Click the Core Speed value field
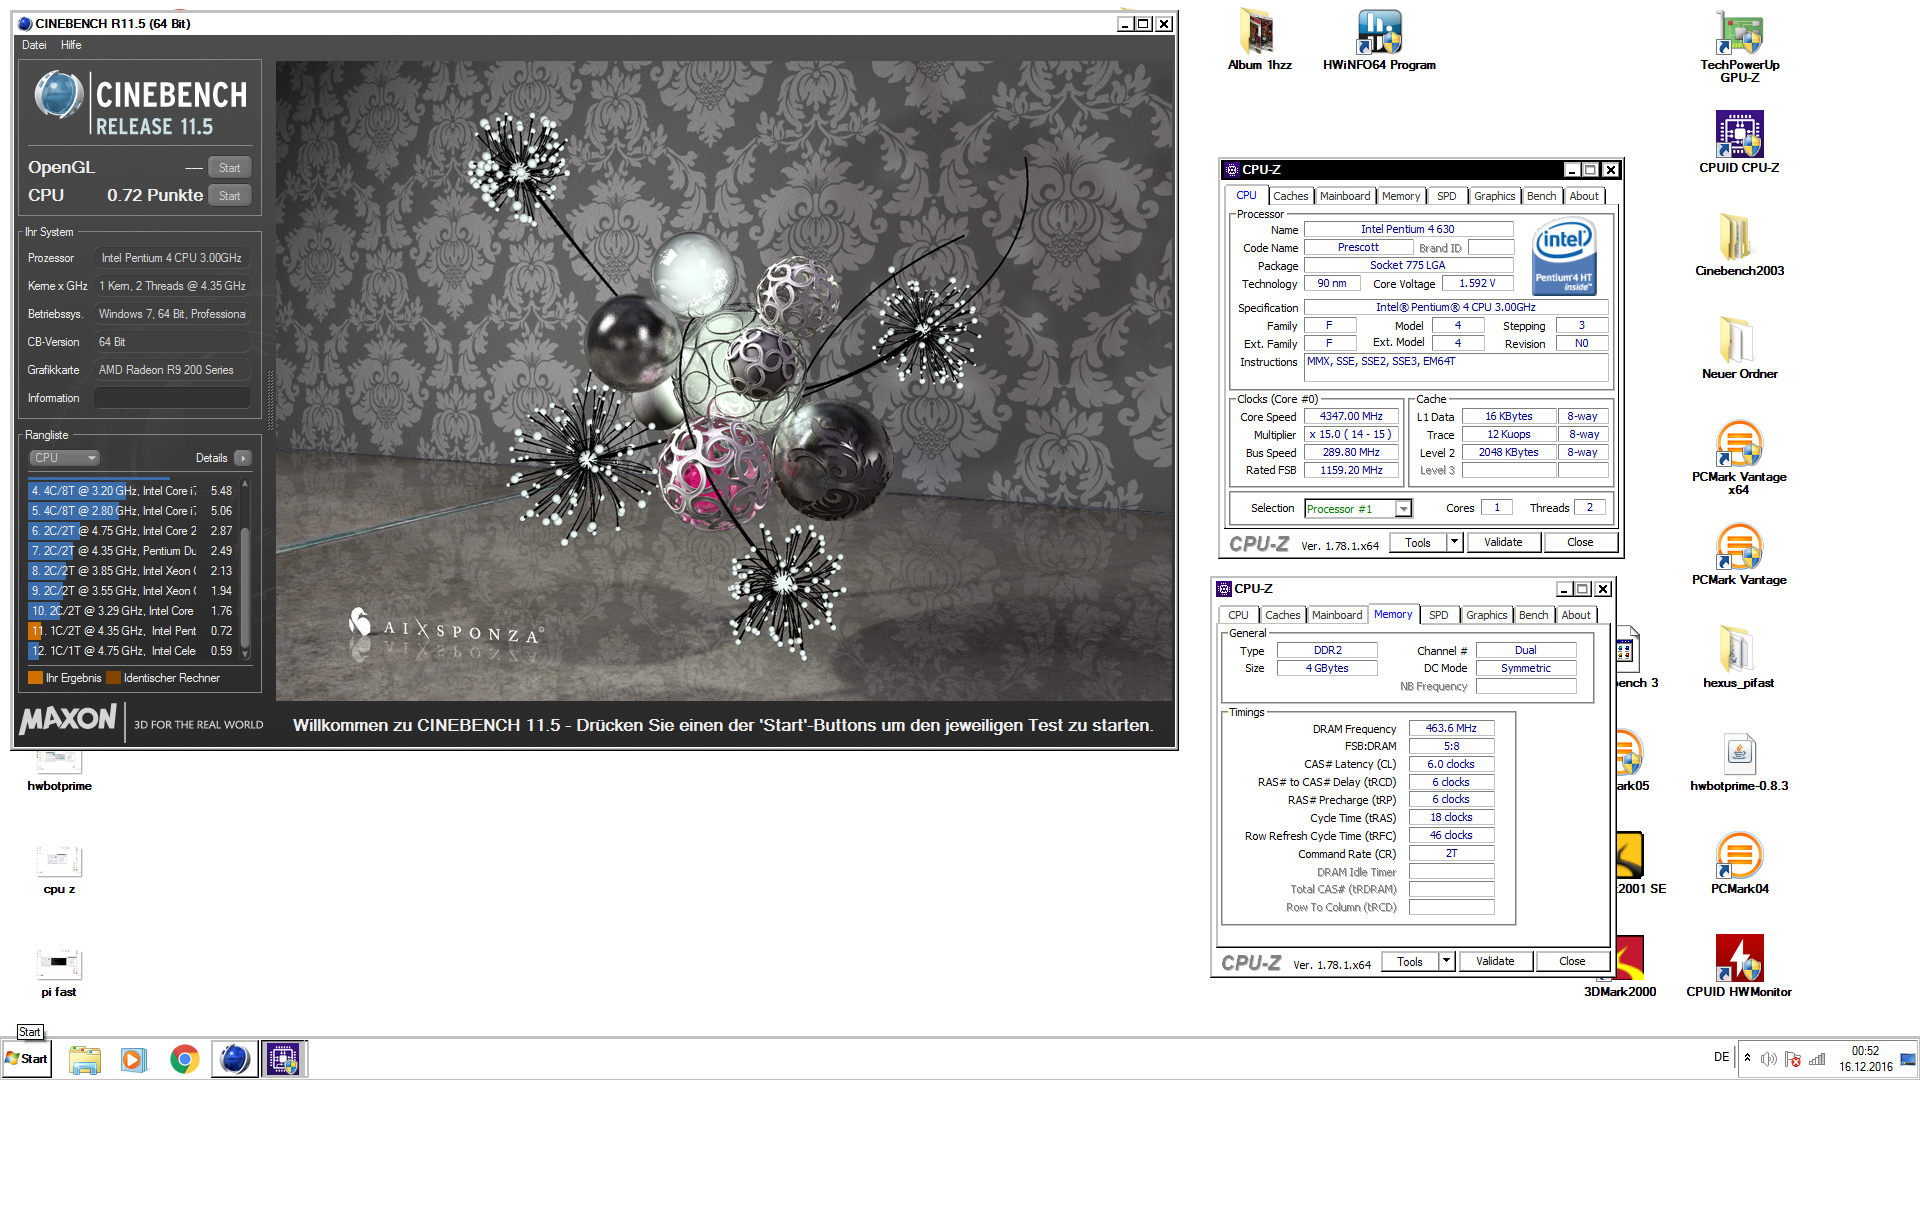The height and width of the screenshot is (1210, 1920). pyautogui.click(x=1351, y=416)
